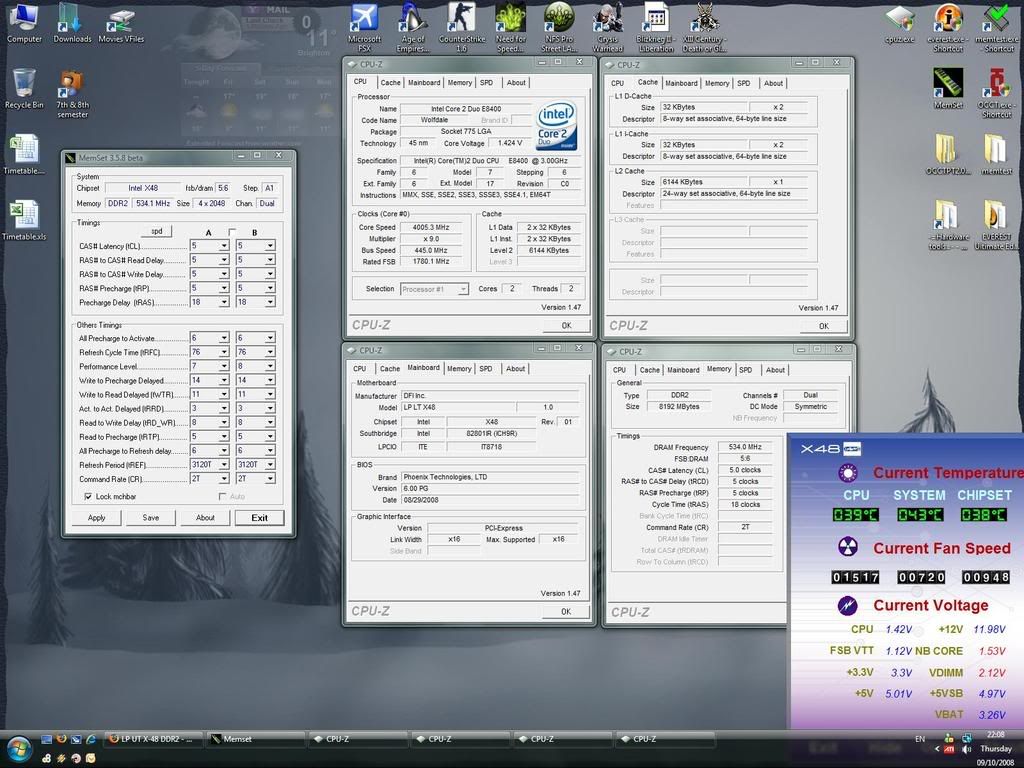Screen dimensions: 1024x768
Task: Open the OCCTPT2.0 folder icon
Action: tap(948, 154)
